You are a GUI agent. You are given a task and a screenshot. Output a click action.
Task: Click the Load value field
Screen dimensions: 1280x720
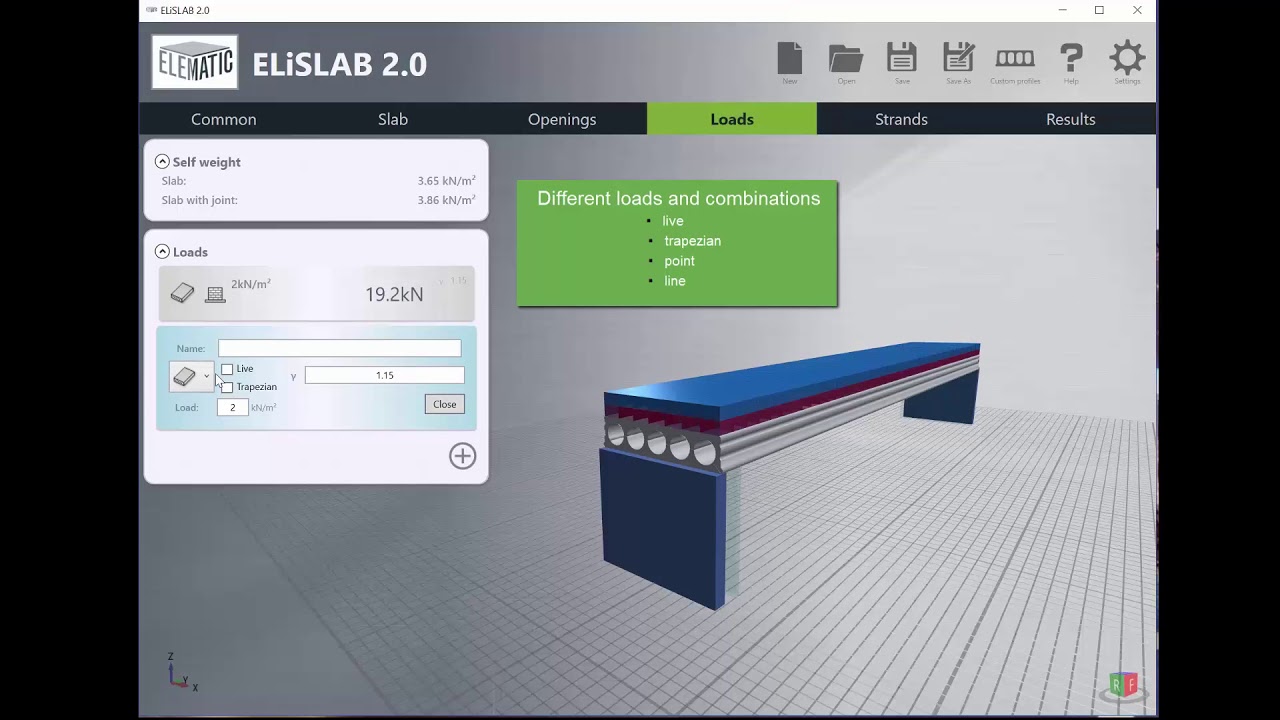point(232,407)
